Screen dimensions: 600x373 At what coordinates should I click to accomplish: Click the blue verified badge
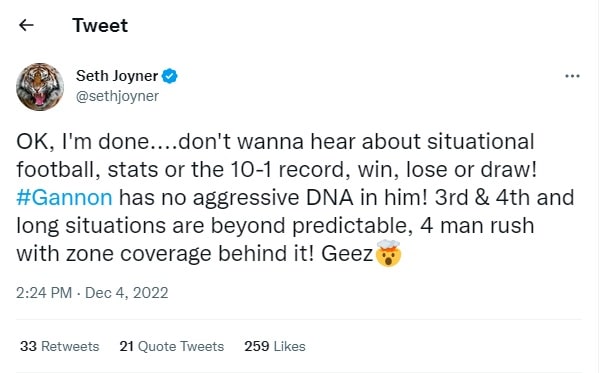pyautogui.click(x=170, y=76)
